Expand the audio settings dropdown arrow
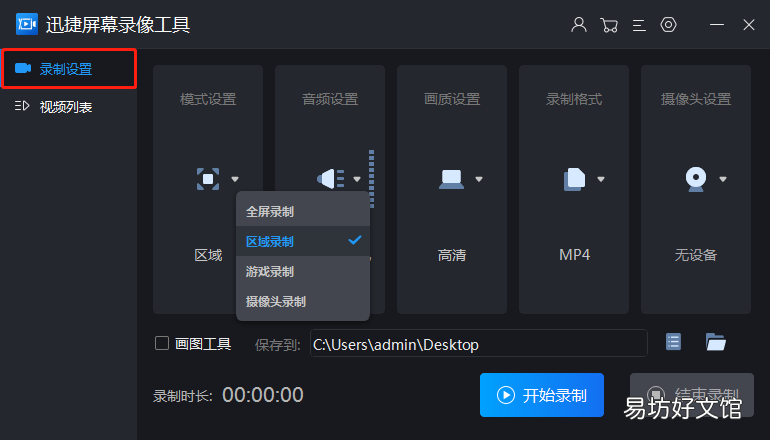The image size is (770, 440). (357, 179)
